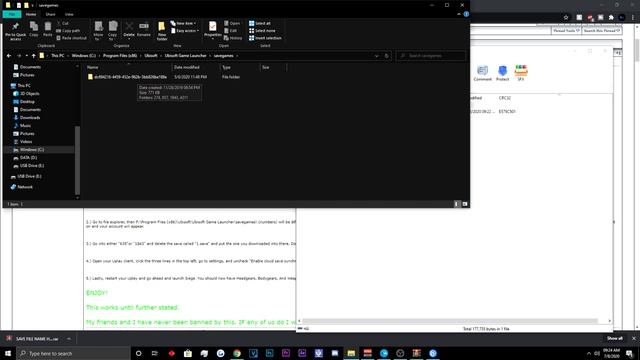Open download options arrow for SAVE FILE
Viewport: 640px width, 360px height.
(69, 339)
